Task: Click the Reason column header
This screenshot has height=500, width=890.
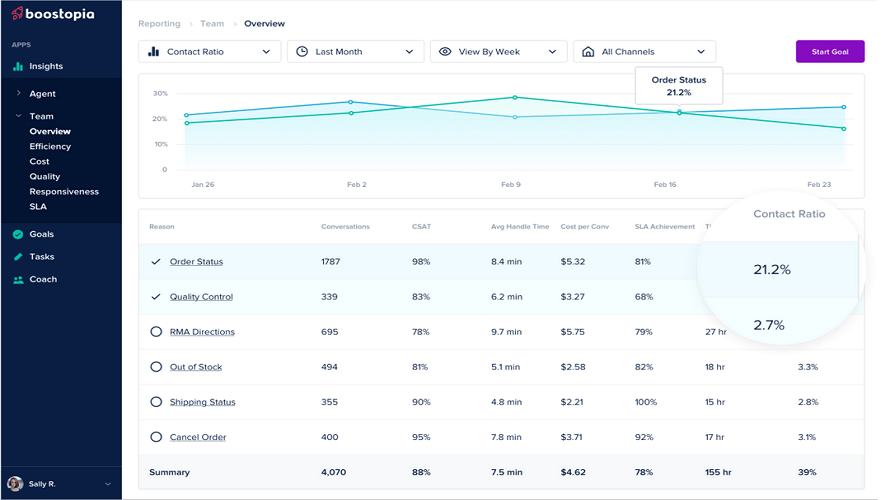Action: pyautogui.click(x=162, y=226)
